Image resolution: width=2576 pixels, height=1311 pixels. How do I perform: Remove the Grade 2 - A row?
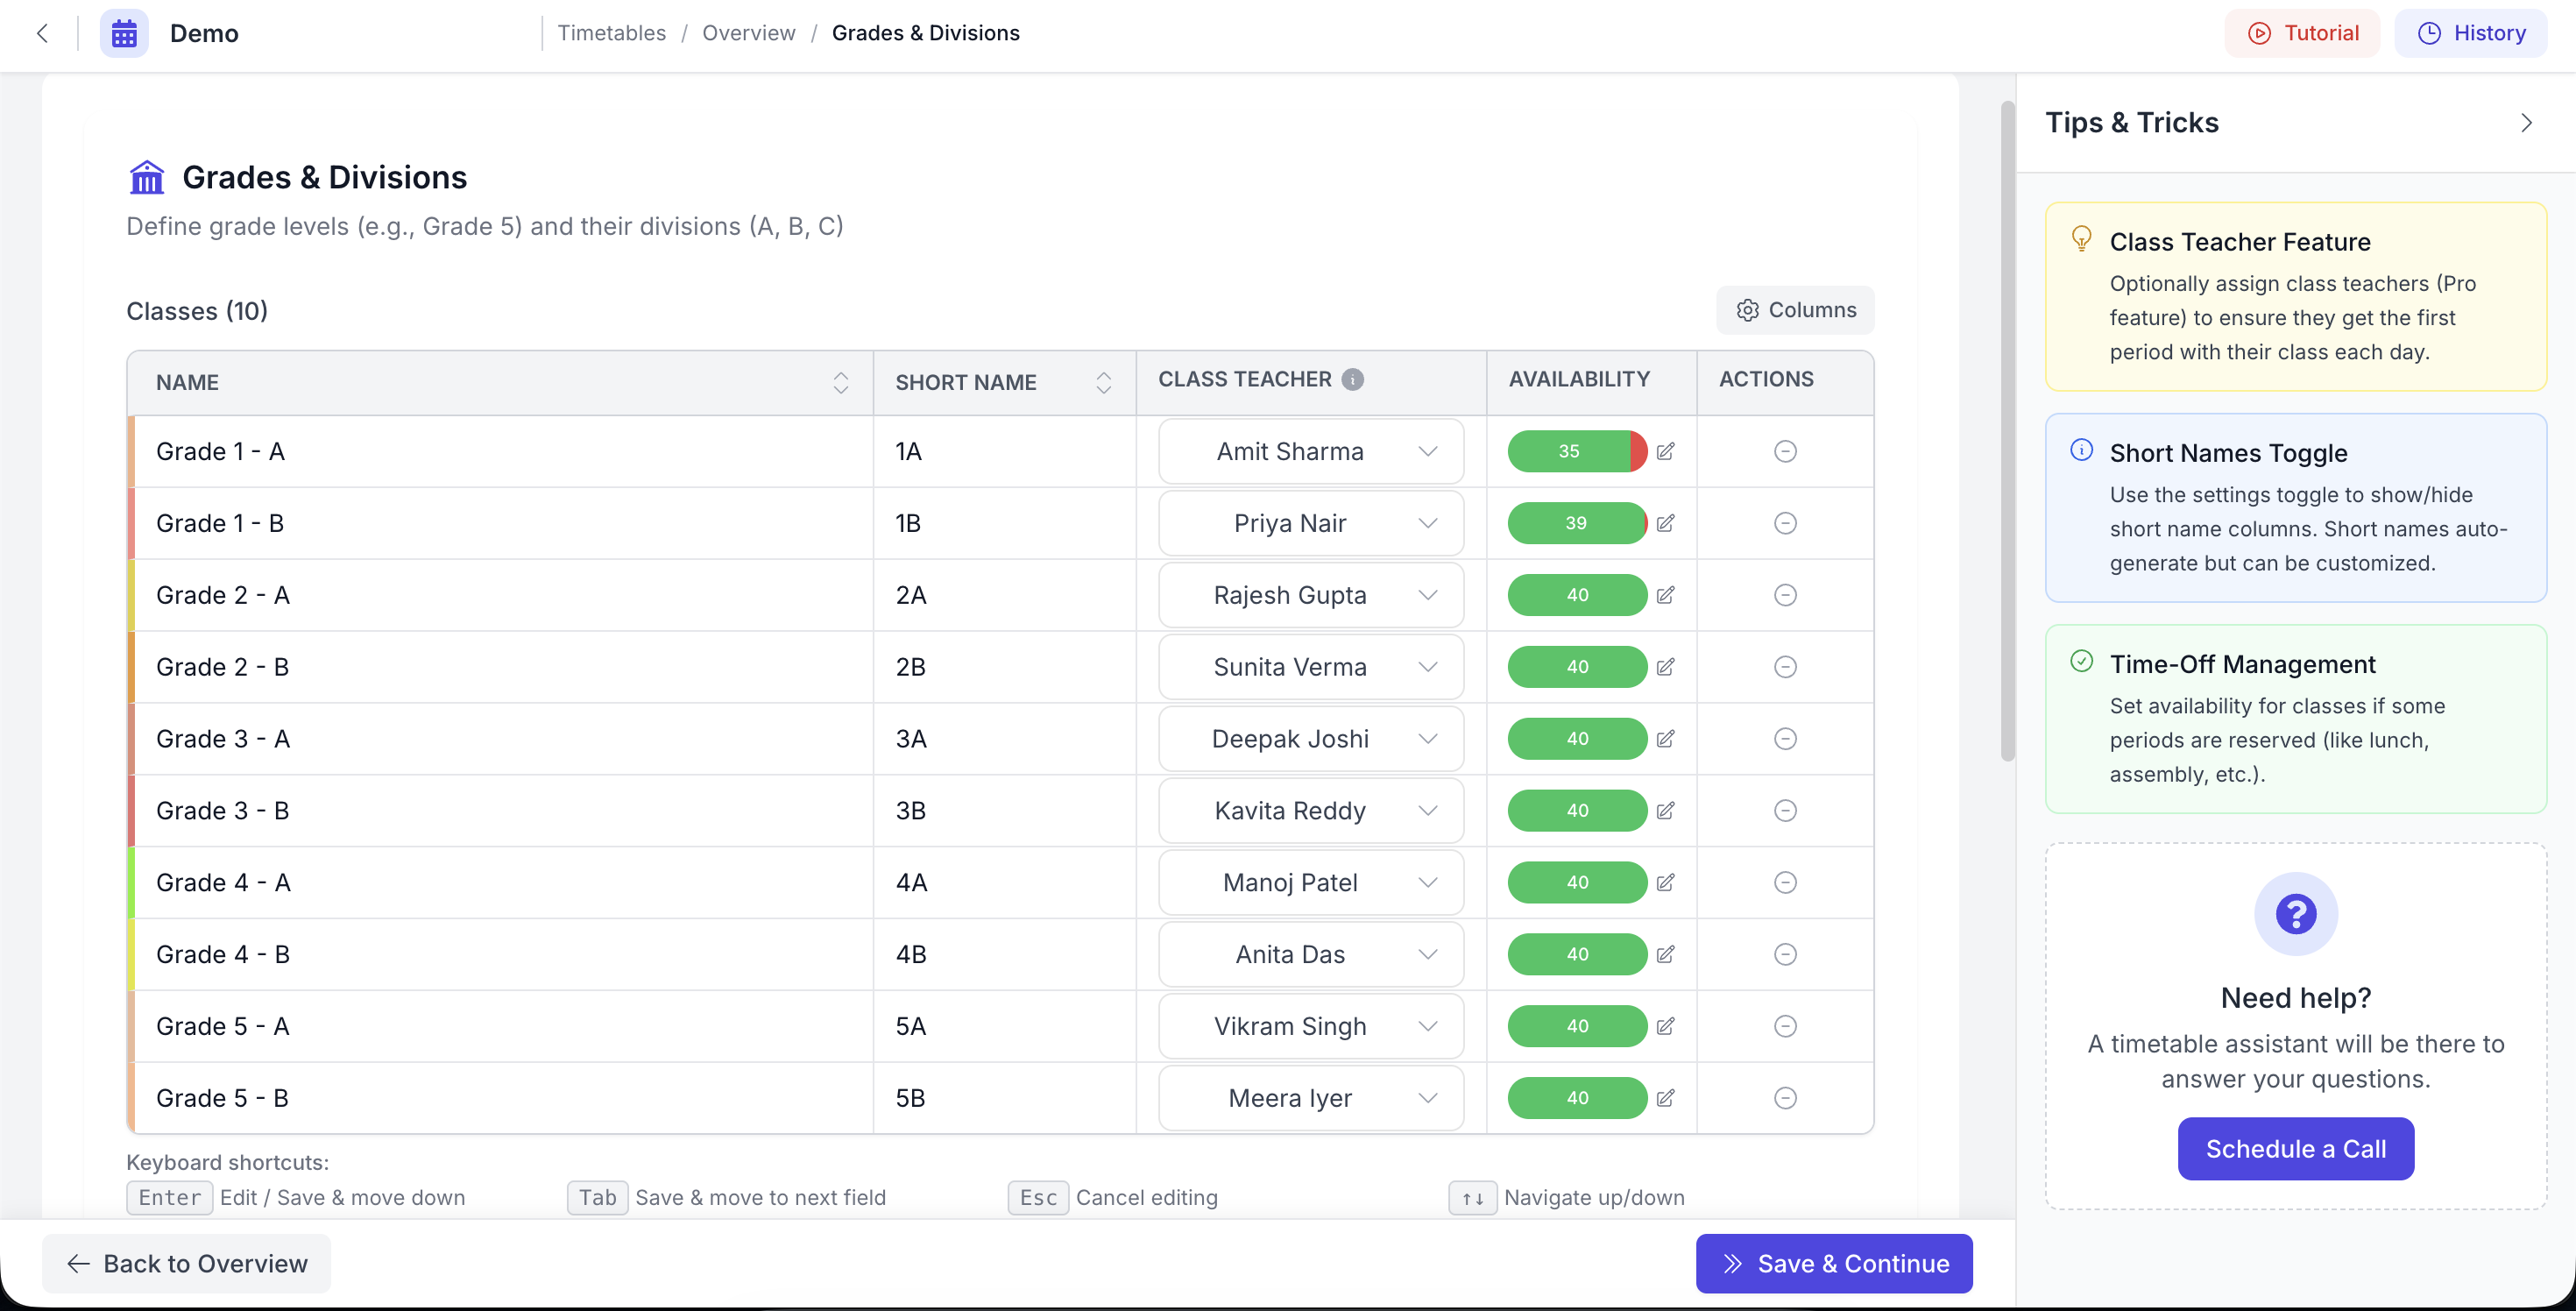point(1785,595)
